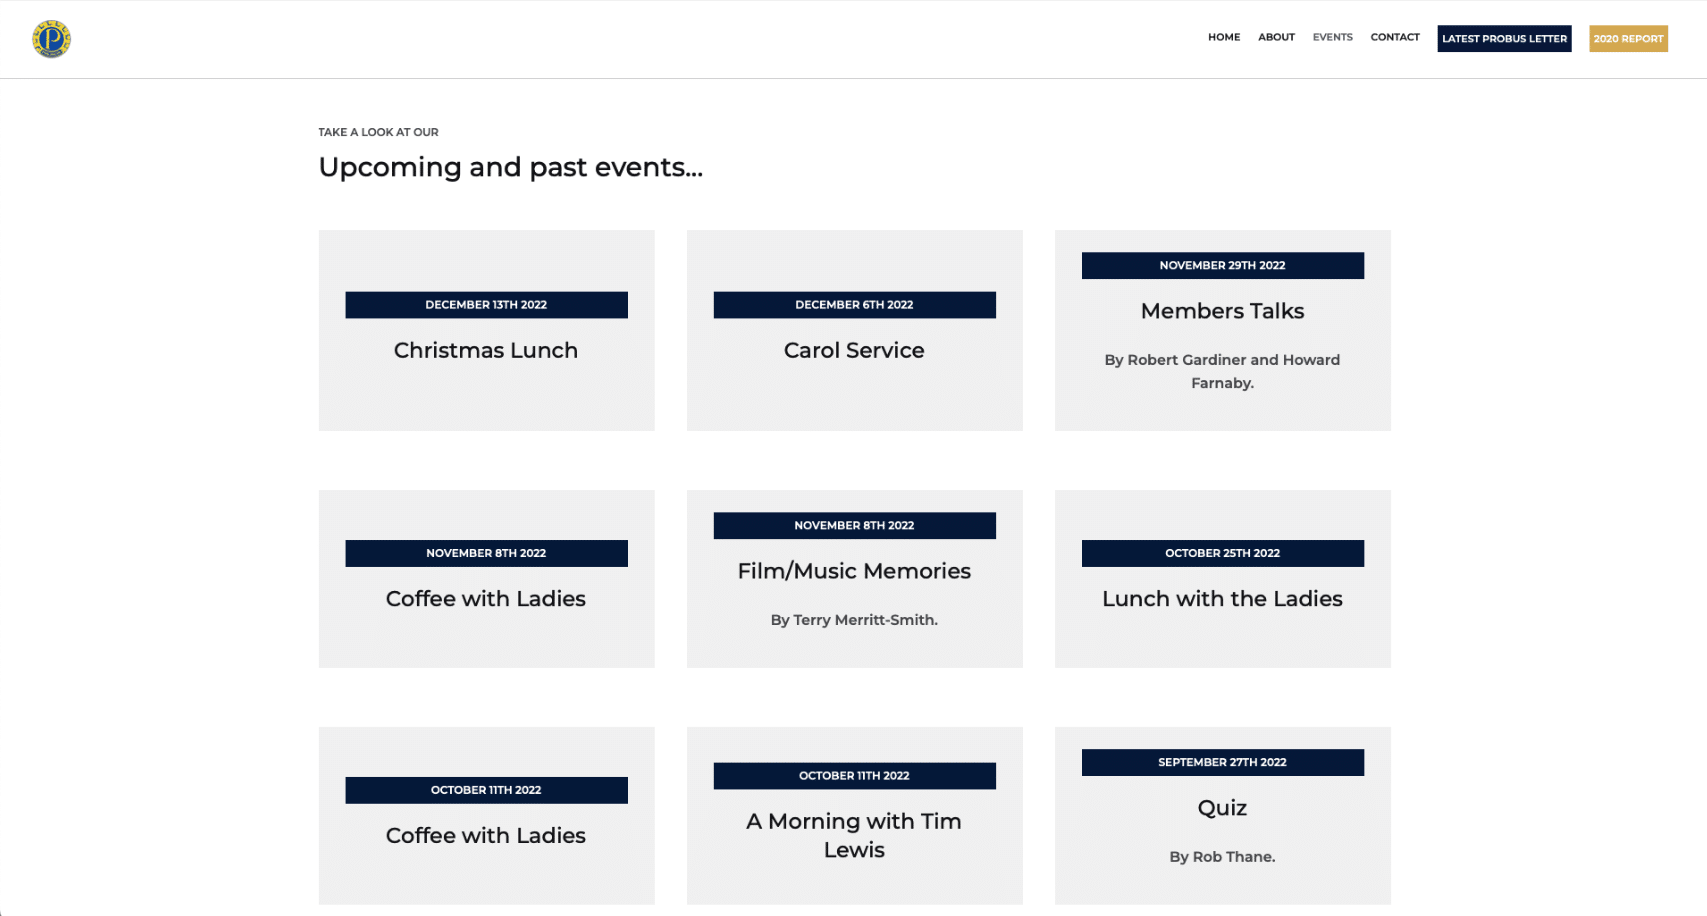Click date label above A Morning with Tim Lewis
This screenshot has height=916, width=1707.
pos(854,776)
